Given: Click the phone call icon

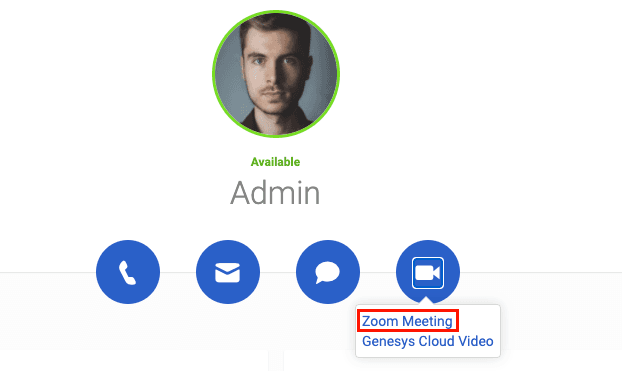Looking at the screenshot, I should [128, 272].
